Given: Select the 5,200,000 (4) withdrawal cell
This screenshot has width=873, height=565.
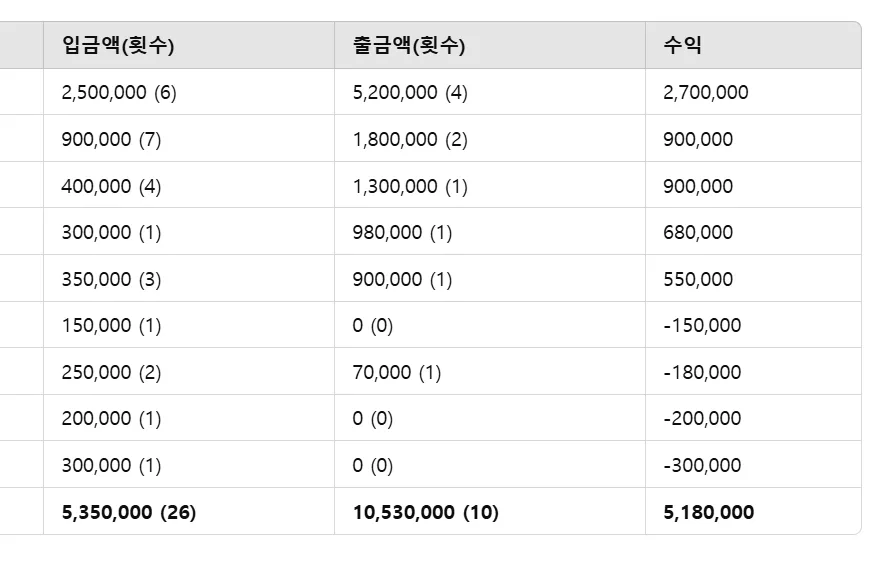Looking at the screenshot, I should [490, 92].
